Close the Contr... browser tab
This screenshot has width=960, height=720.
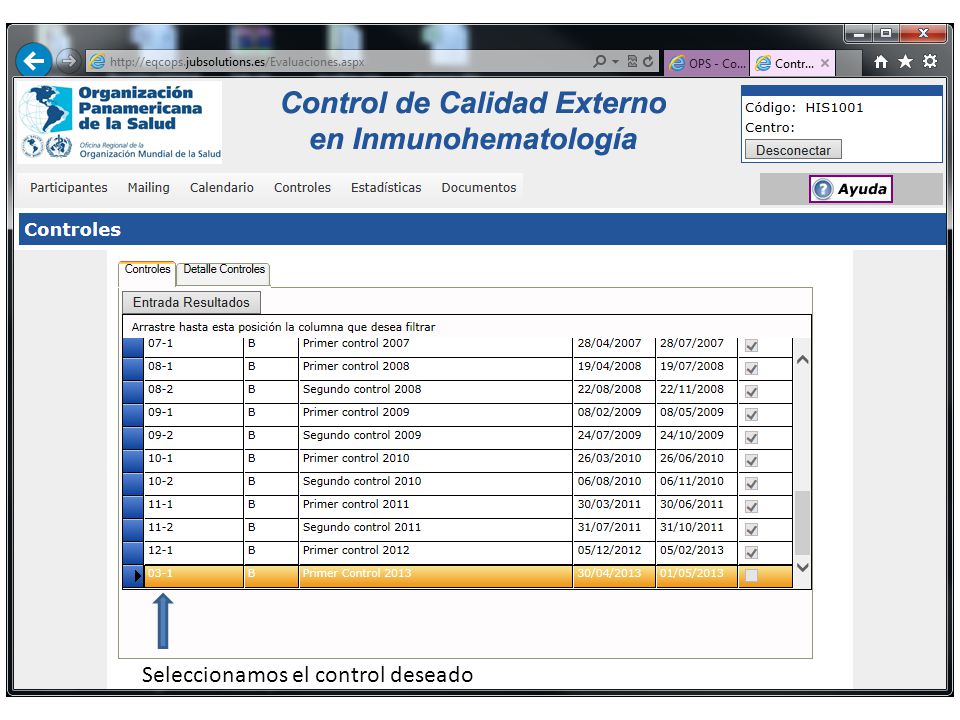click(825, 63)
